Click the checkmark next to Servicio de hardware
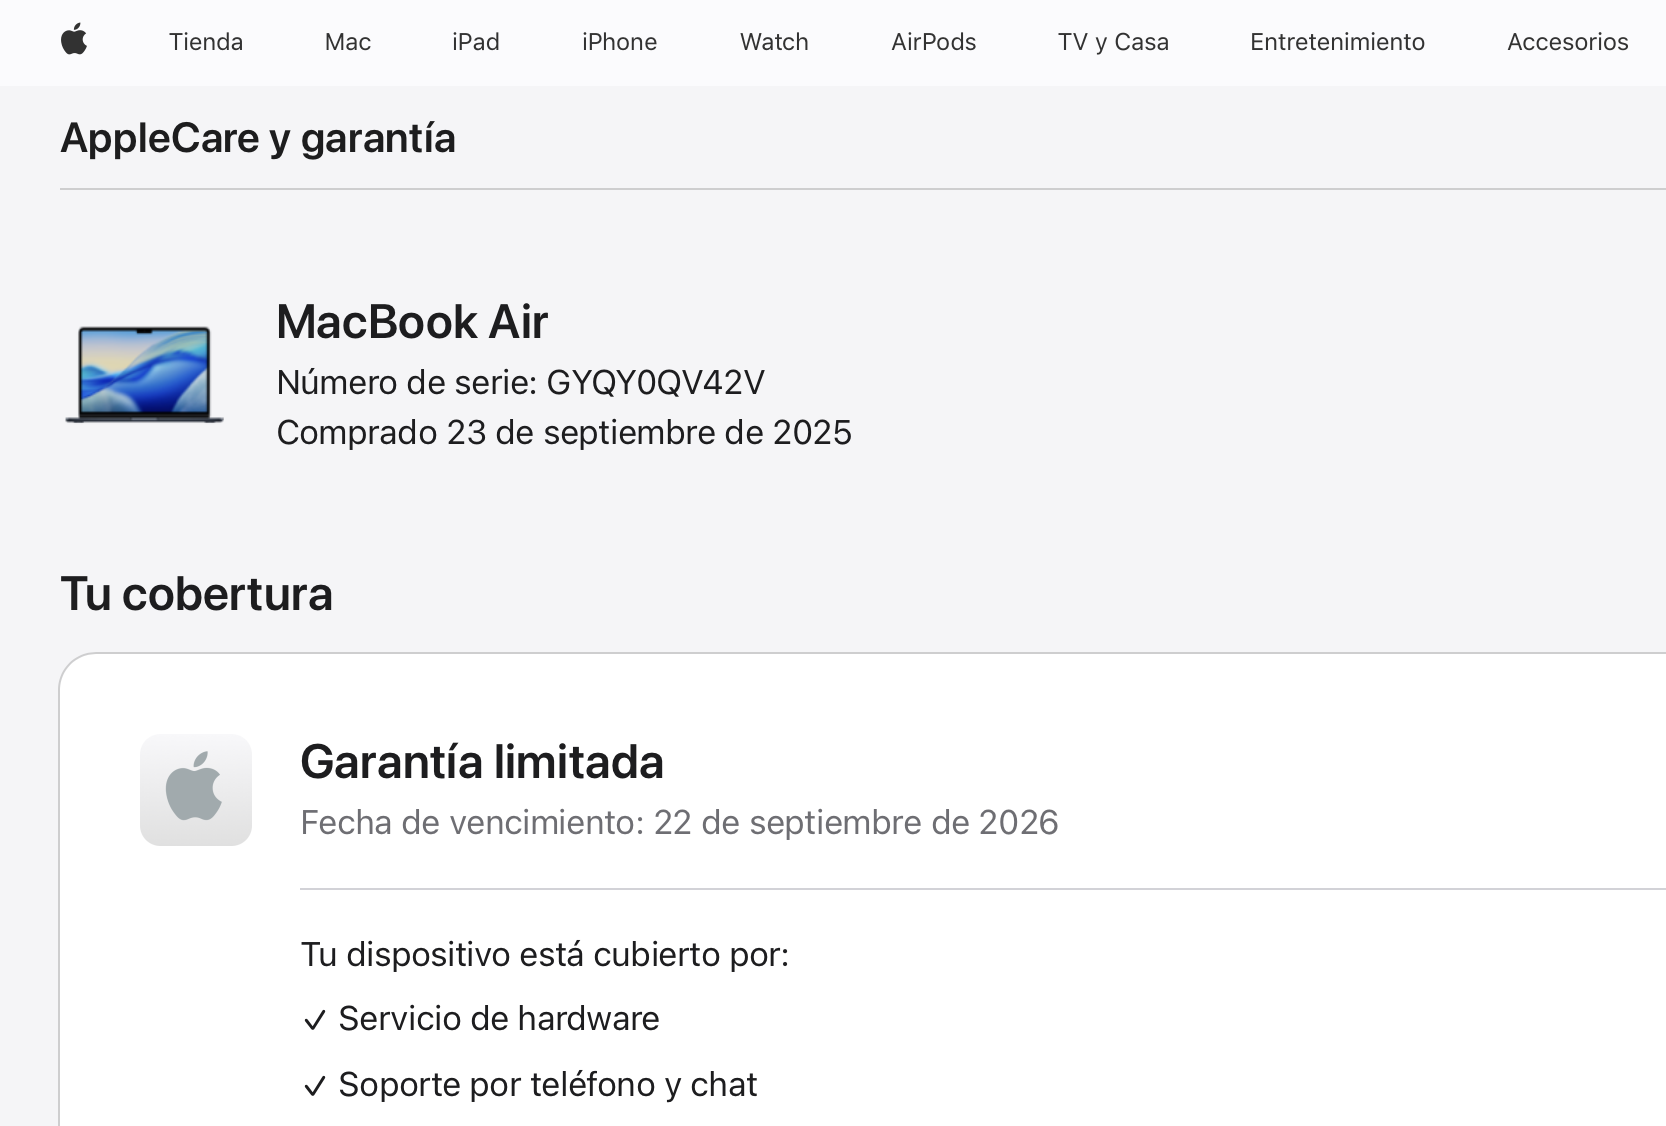The width and height of the screenshot is (1666, 1126). tap(314, 1019)
